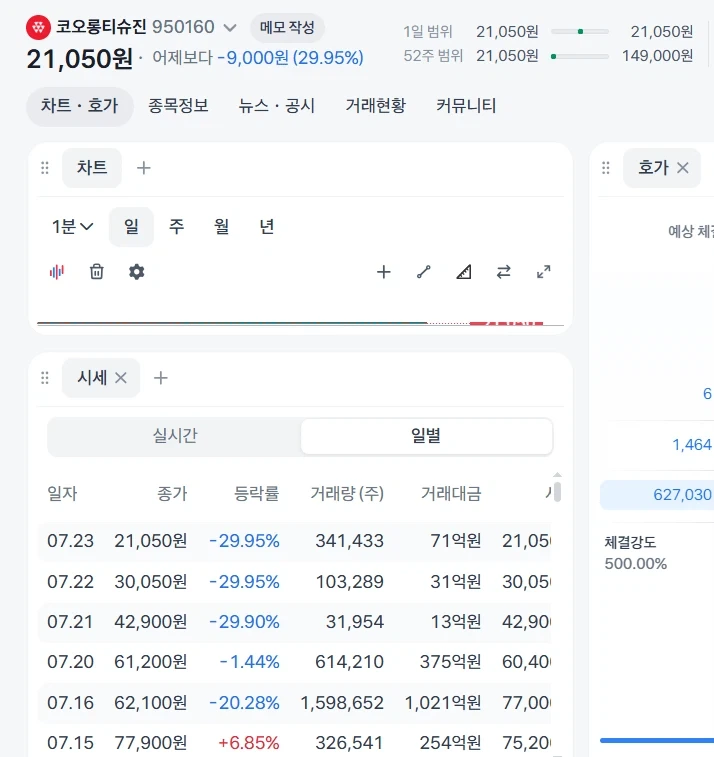Image resolution: width=714 pixels, height=757 pixels.
Task: Select the 07.15 row date
Action: [x=70, y=743]
